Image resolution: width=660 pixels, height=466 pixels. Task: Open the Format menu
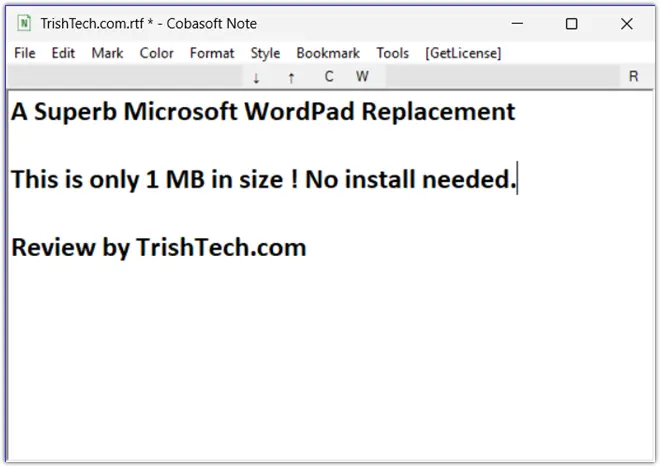[x=212, y=53]
